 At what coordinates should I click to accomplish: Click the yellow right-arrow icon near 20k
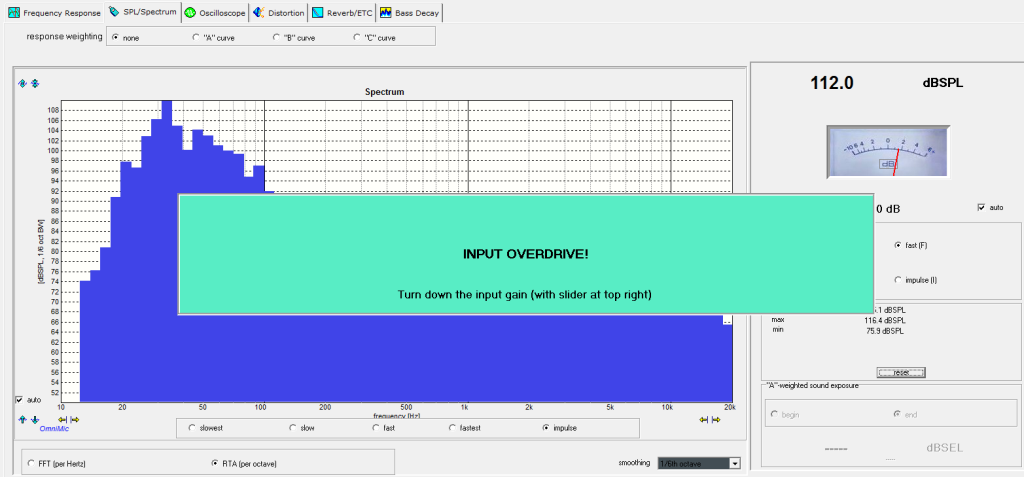(x=716, y=420)
